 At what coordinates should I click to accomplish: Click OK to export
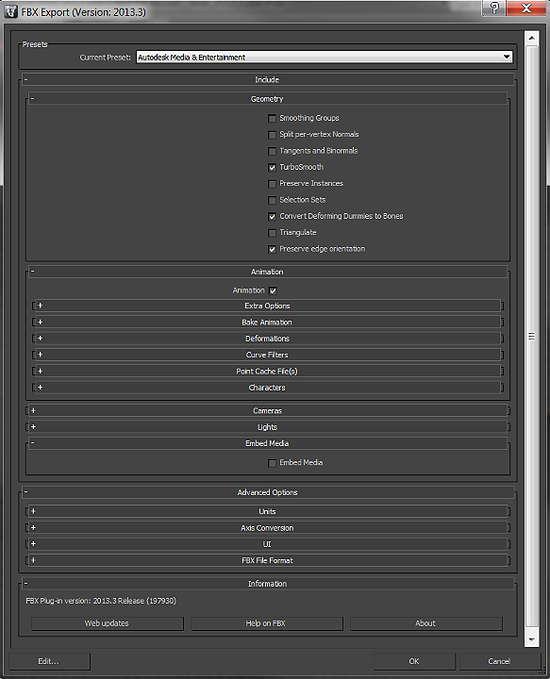tap(414, 661)
